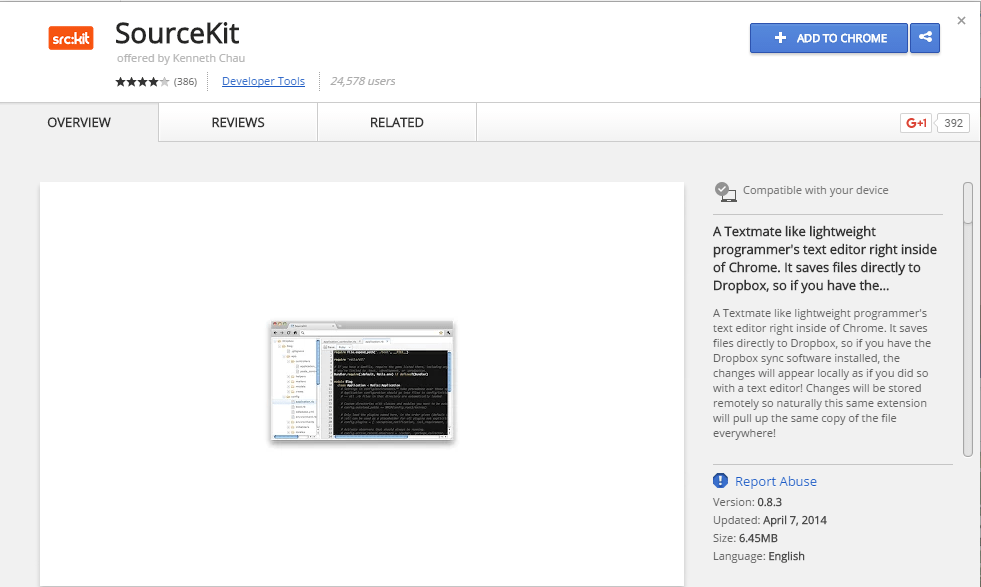
Task: Click 'offered by Kenneth Chau' text
Action: 181,58
